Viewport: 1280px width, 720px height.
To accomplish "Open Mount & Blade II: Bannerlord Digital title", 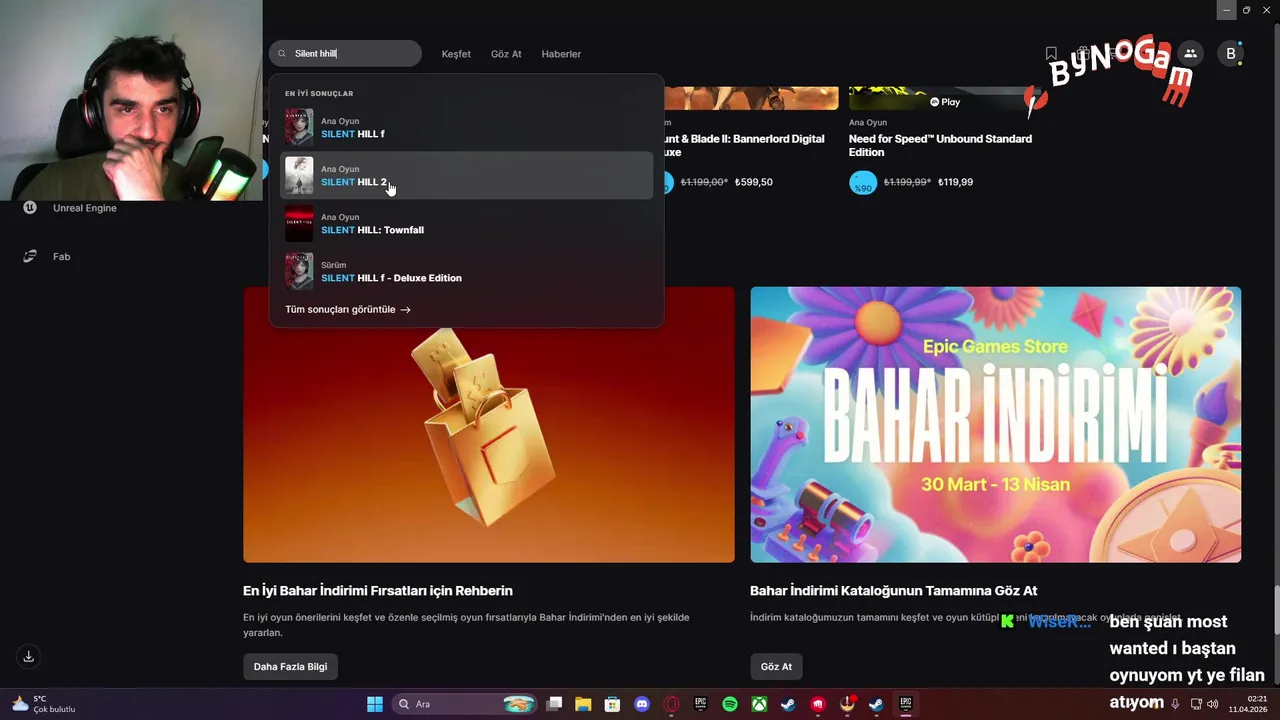I will click(743, 145).
